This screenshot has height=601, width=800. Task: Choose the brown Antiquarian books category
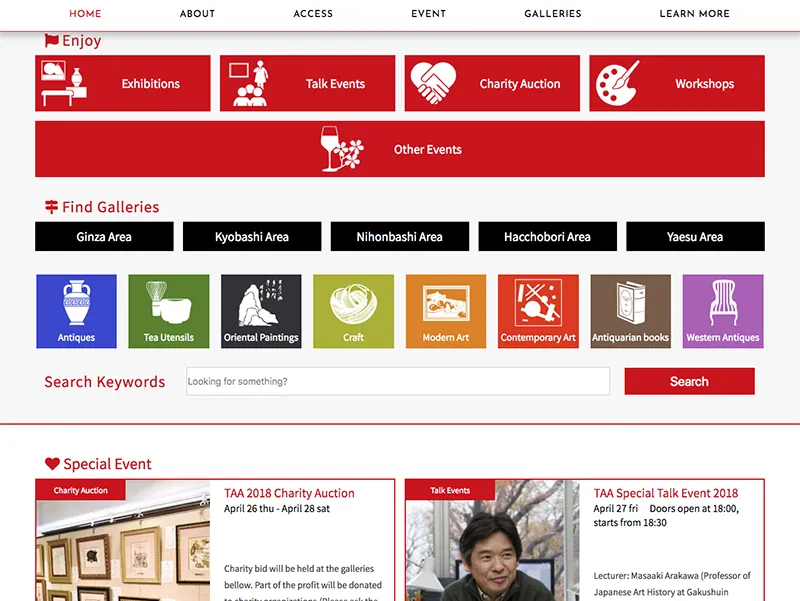tap(631, 311)
